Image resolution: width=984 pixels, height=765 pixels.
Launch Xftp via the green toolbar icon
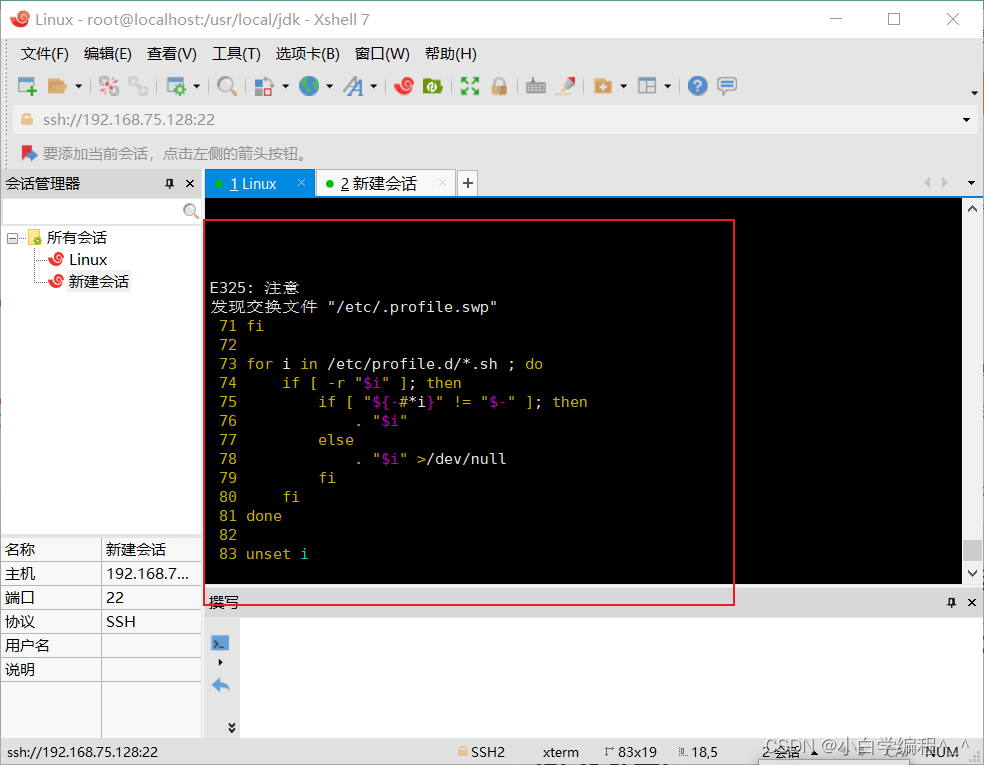(432, 86)
